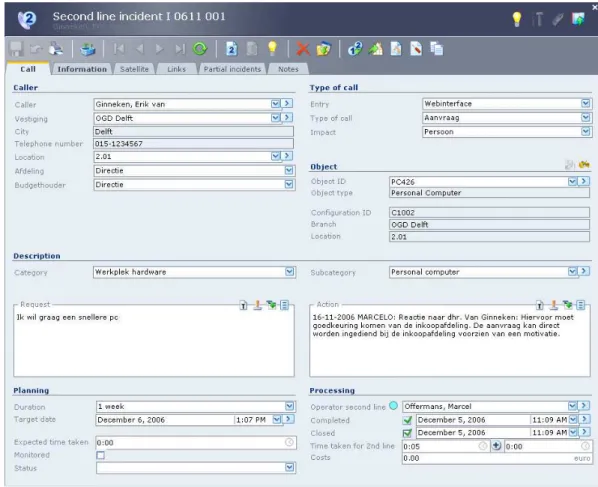Go to first record arrow icon
Image resolution: width=598 pixels, height=487 pixels.
119,49
